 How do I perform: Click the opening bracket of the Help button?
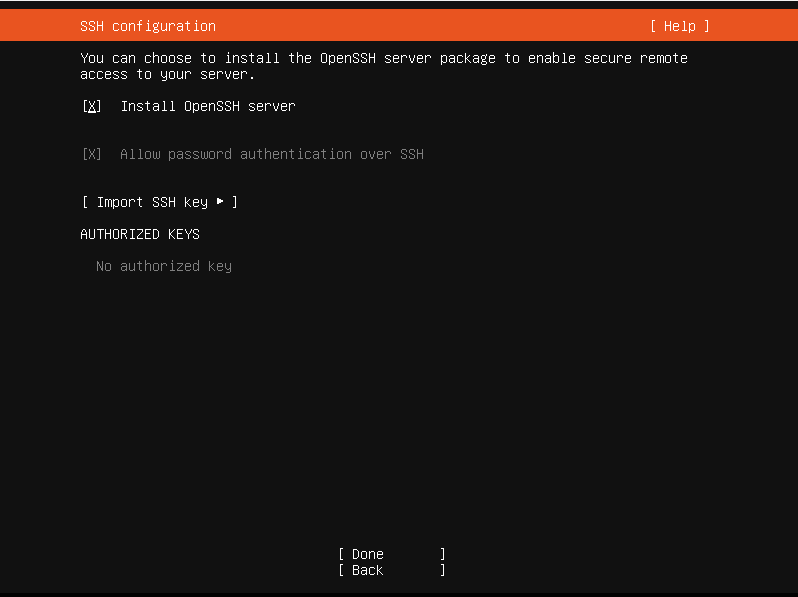point(653,26)
